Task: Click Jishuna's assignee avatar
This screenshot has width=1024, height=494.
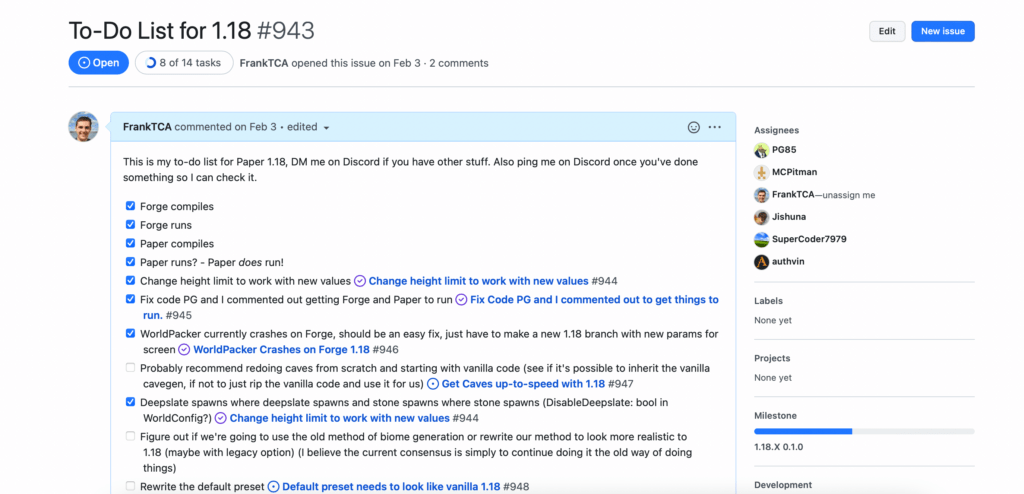Action: pos(761,217)
